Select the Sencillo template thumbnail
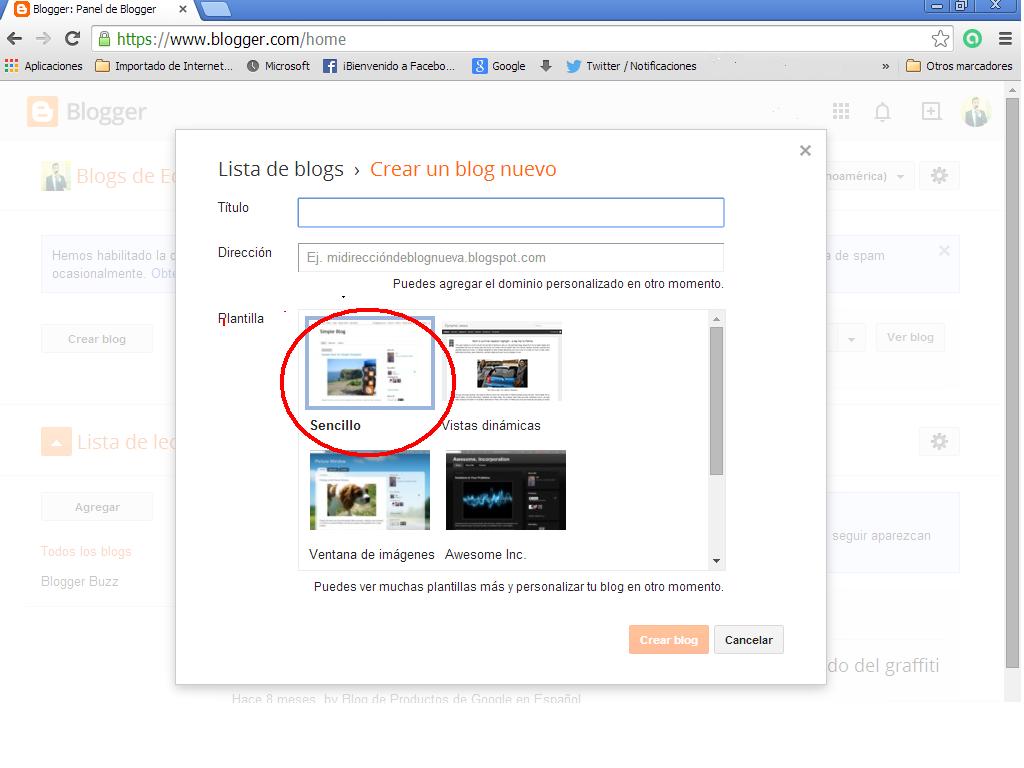The width and height of the screenshot is (1024, 768). tap(370, 363)
